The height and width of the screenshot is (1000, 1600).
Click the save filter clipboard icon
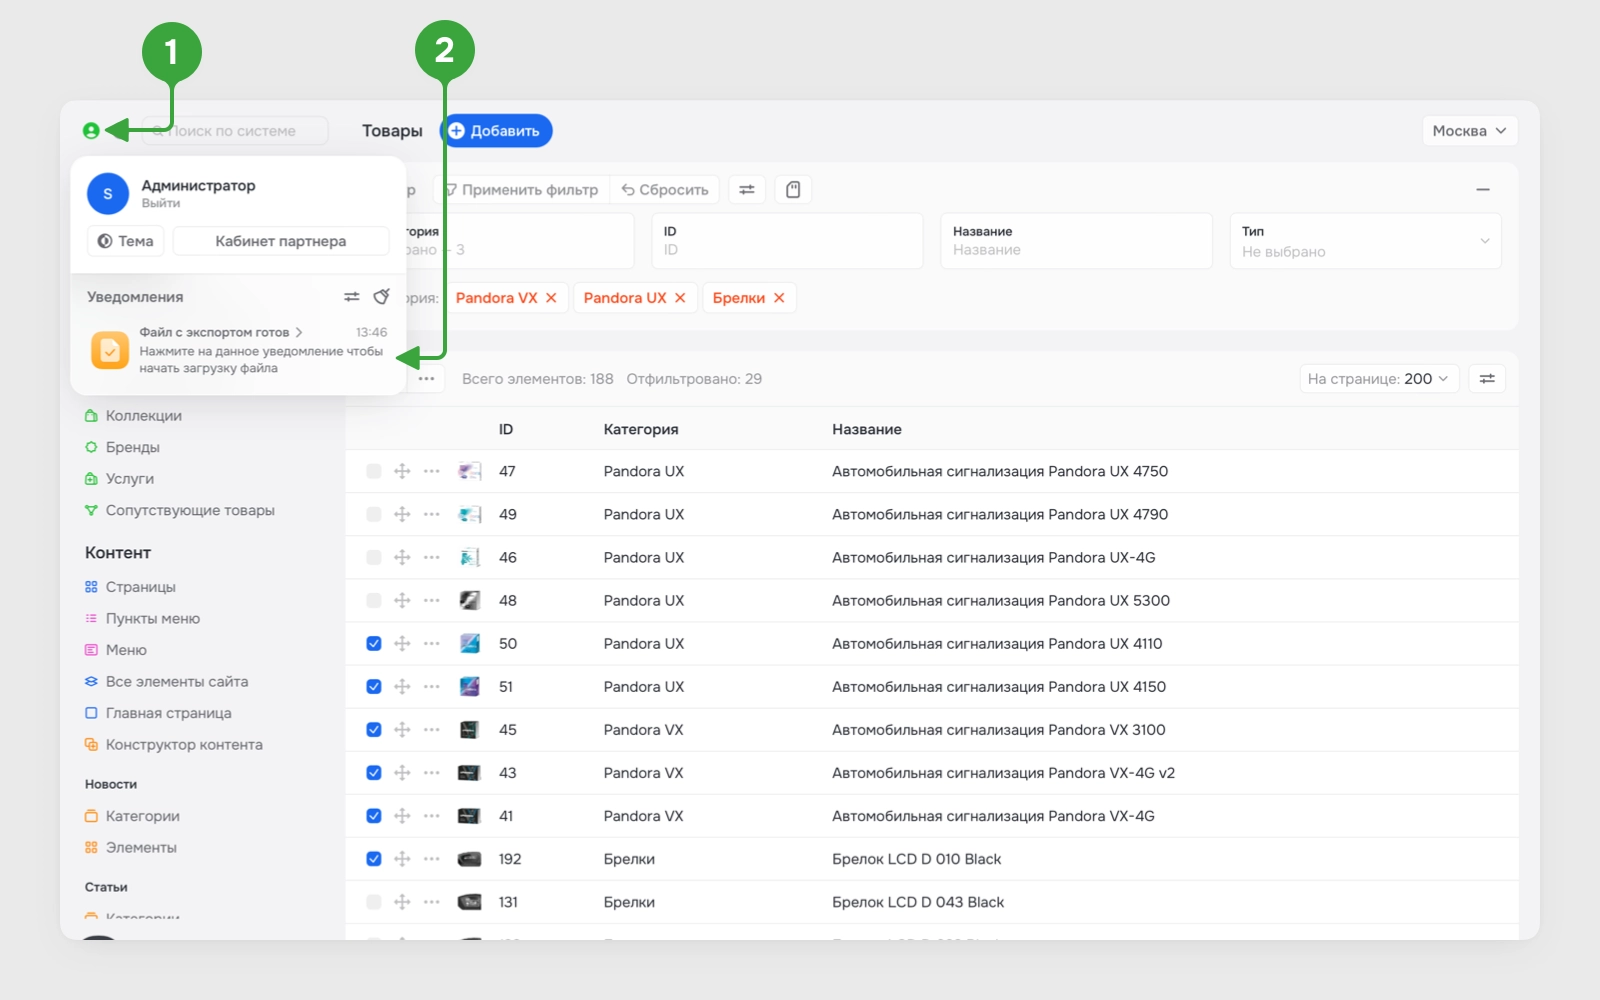tap(793, 190)
